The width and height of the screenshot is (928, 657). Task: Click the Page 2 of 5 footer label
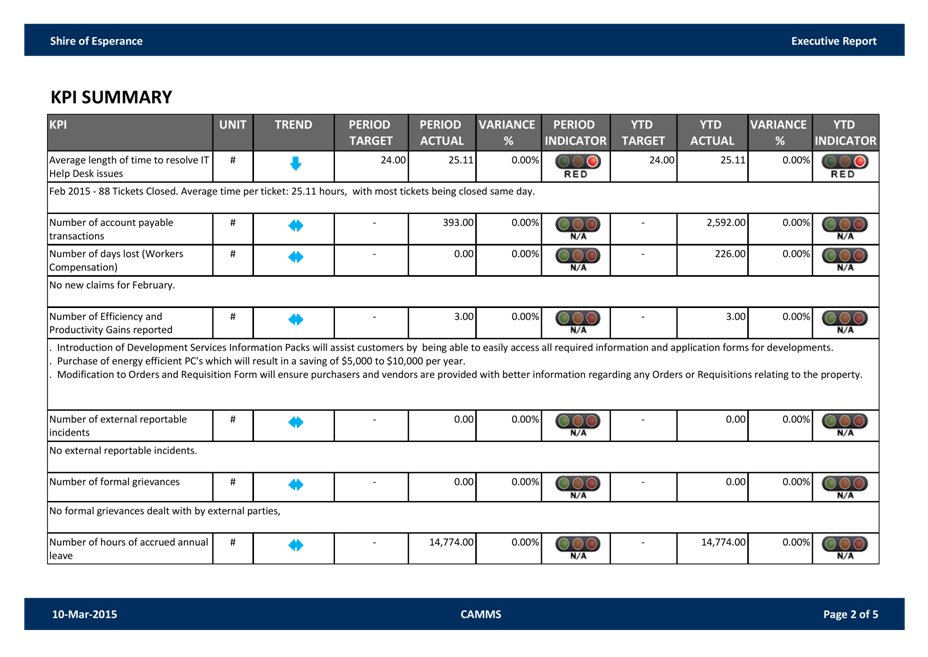pos(850,614)
